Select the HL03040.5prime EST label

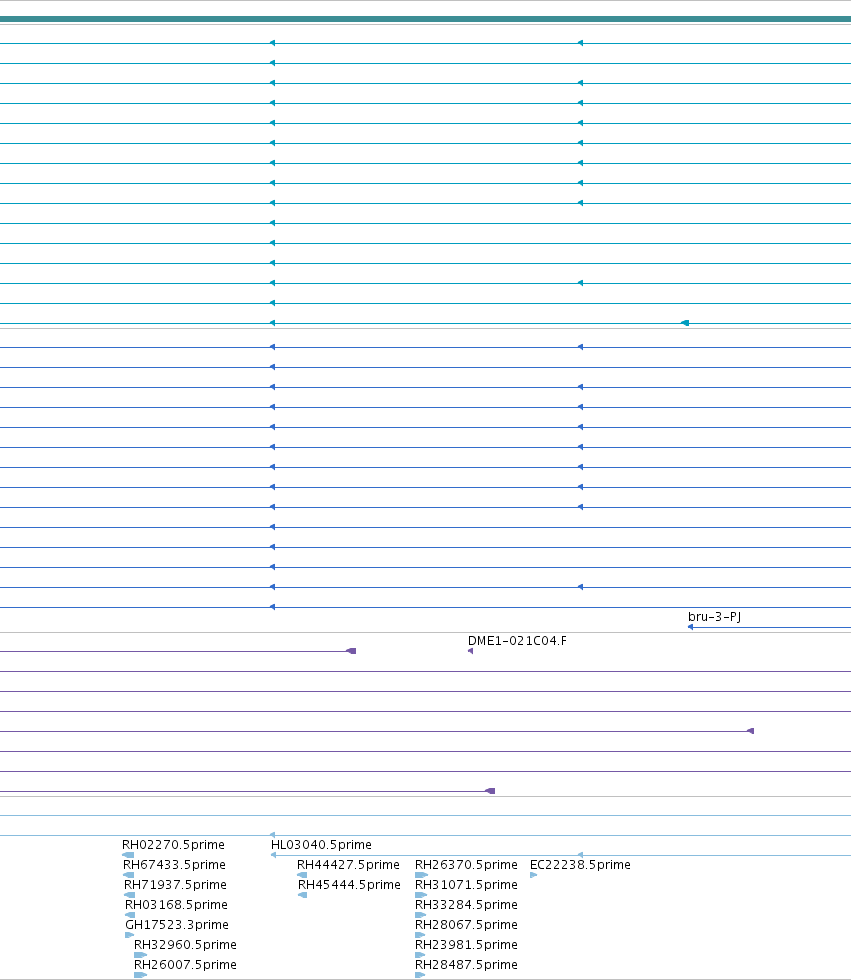pyautogui.click(x=321, y=844)
